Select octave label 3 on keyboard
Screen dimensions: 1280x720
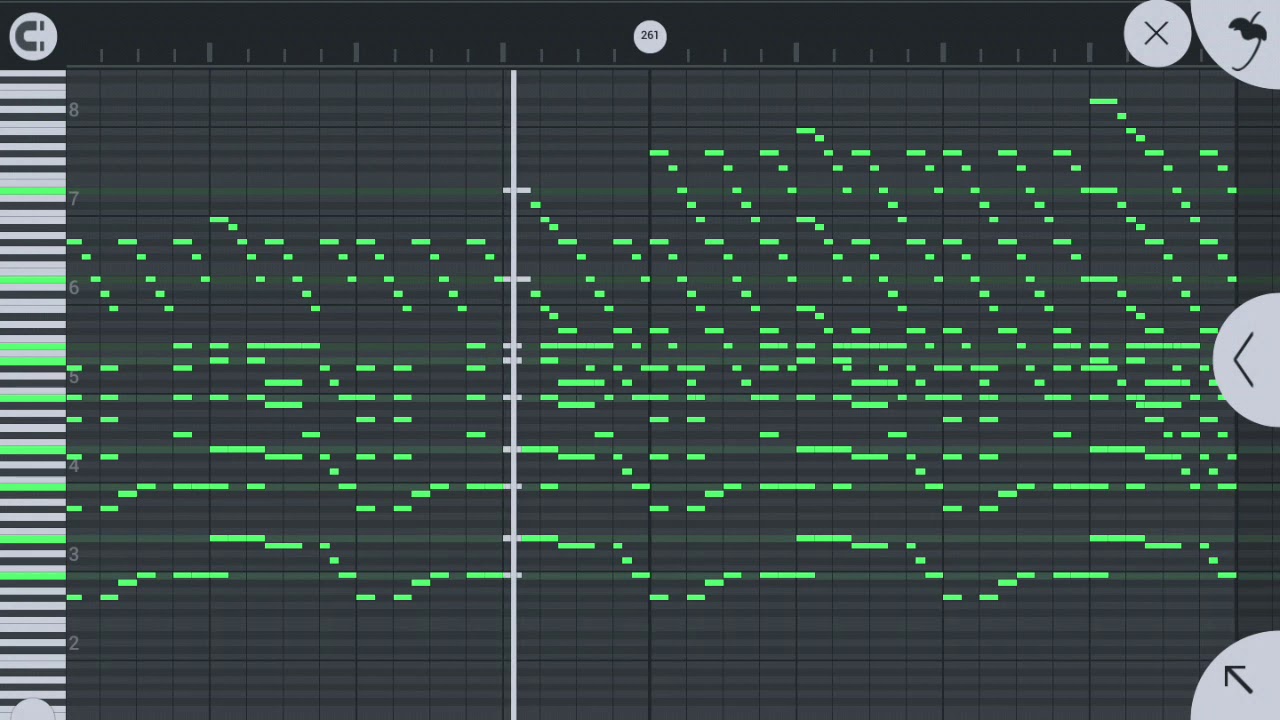pos(74,554)
